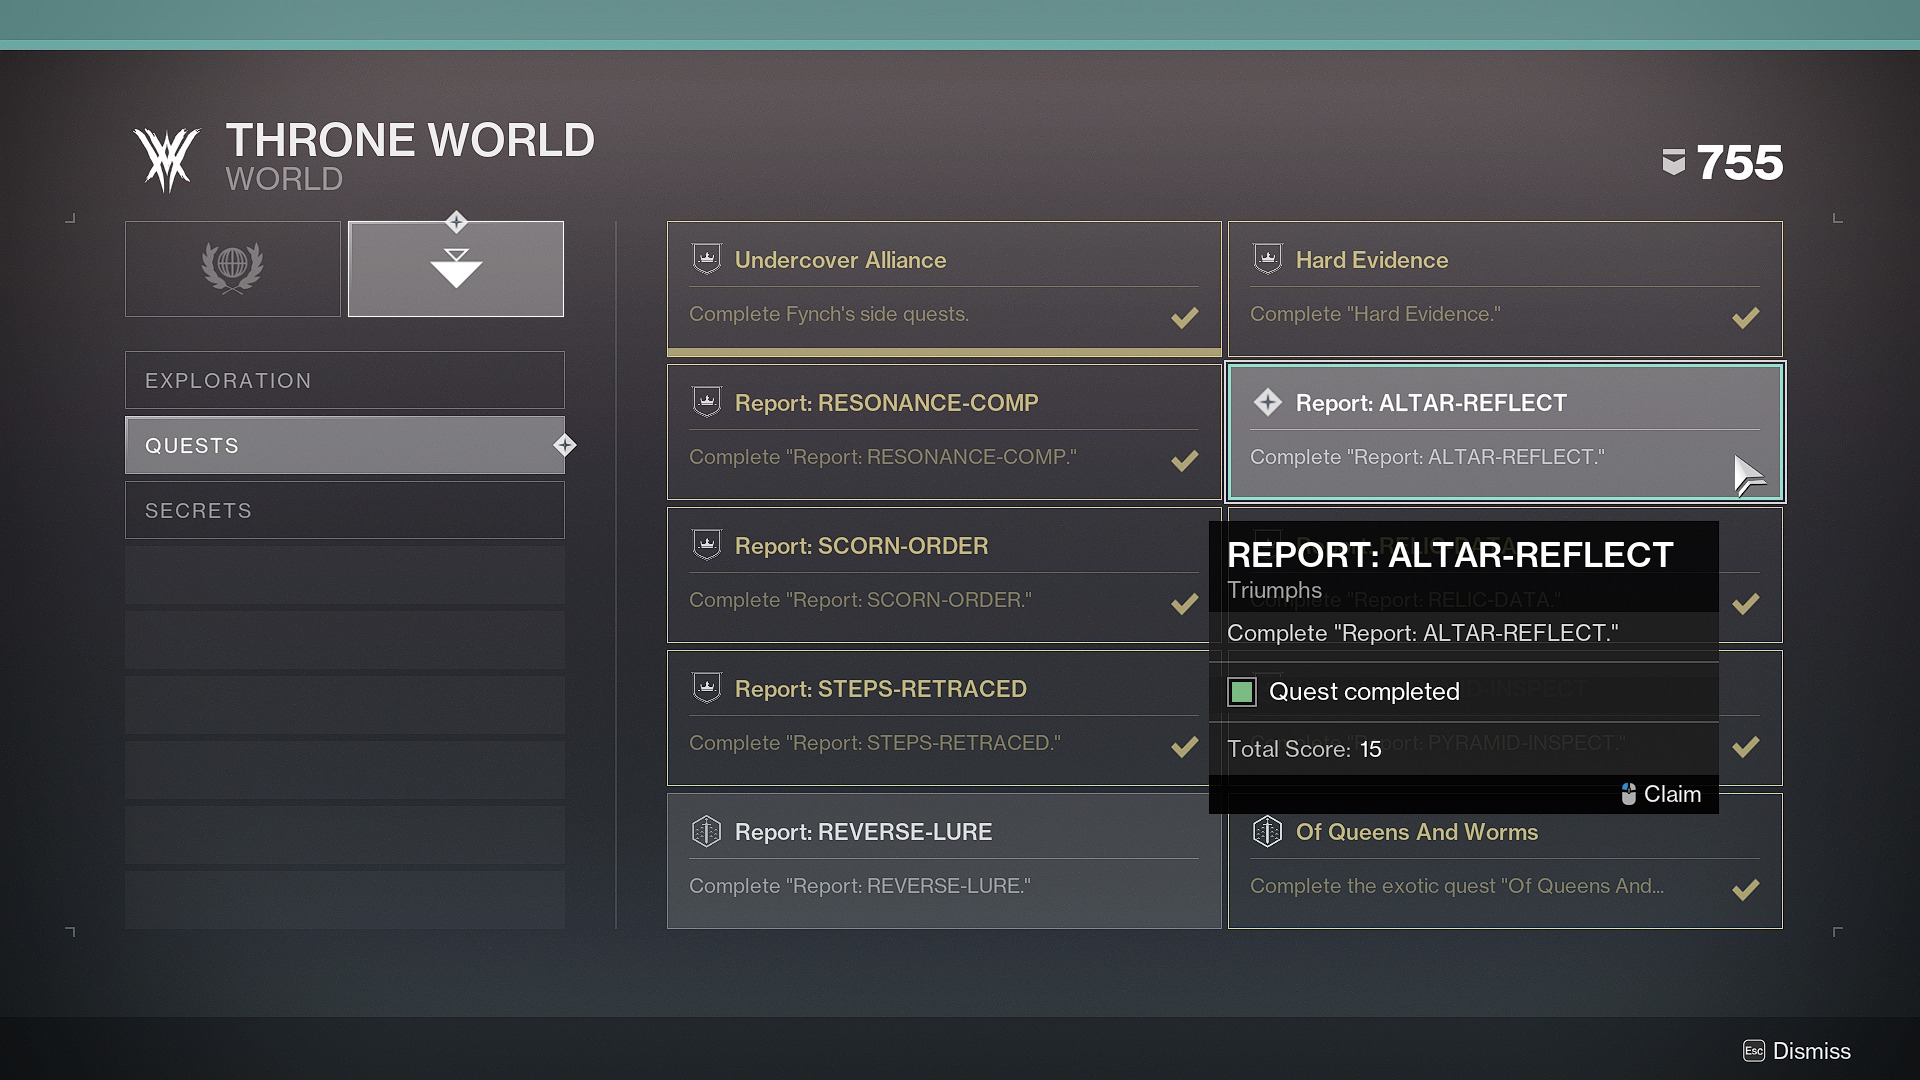Image resolution: width=1920 pixels, height=1080 pixels.
Task: Click the checkmark on Undercover Alliance
Action: (x=1185, y=318)
